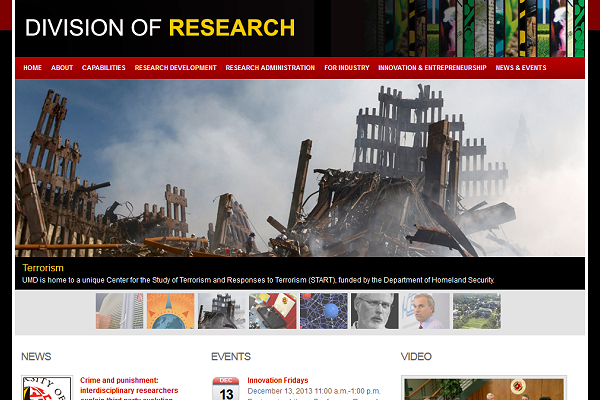Click the event time December 13, 2013 text
The width and height of the screenshot is (600, 400).
[314, 391]
